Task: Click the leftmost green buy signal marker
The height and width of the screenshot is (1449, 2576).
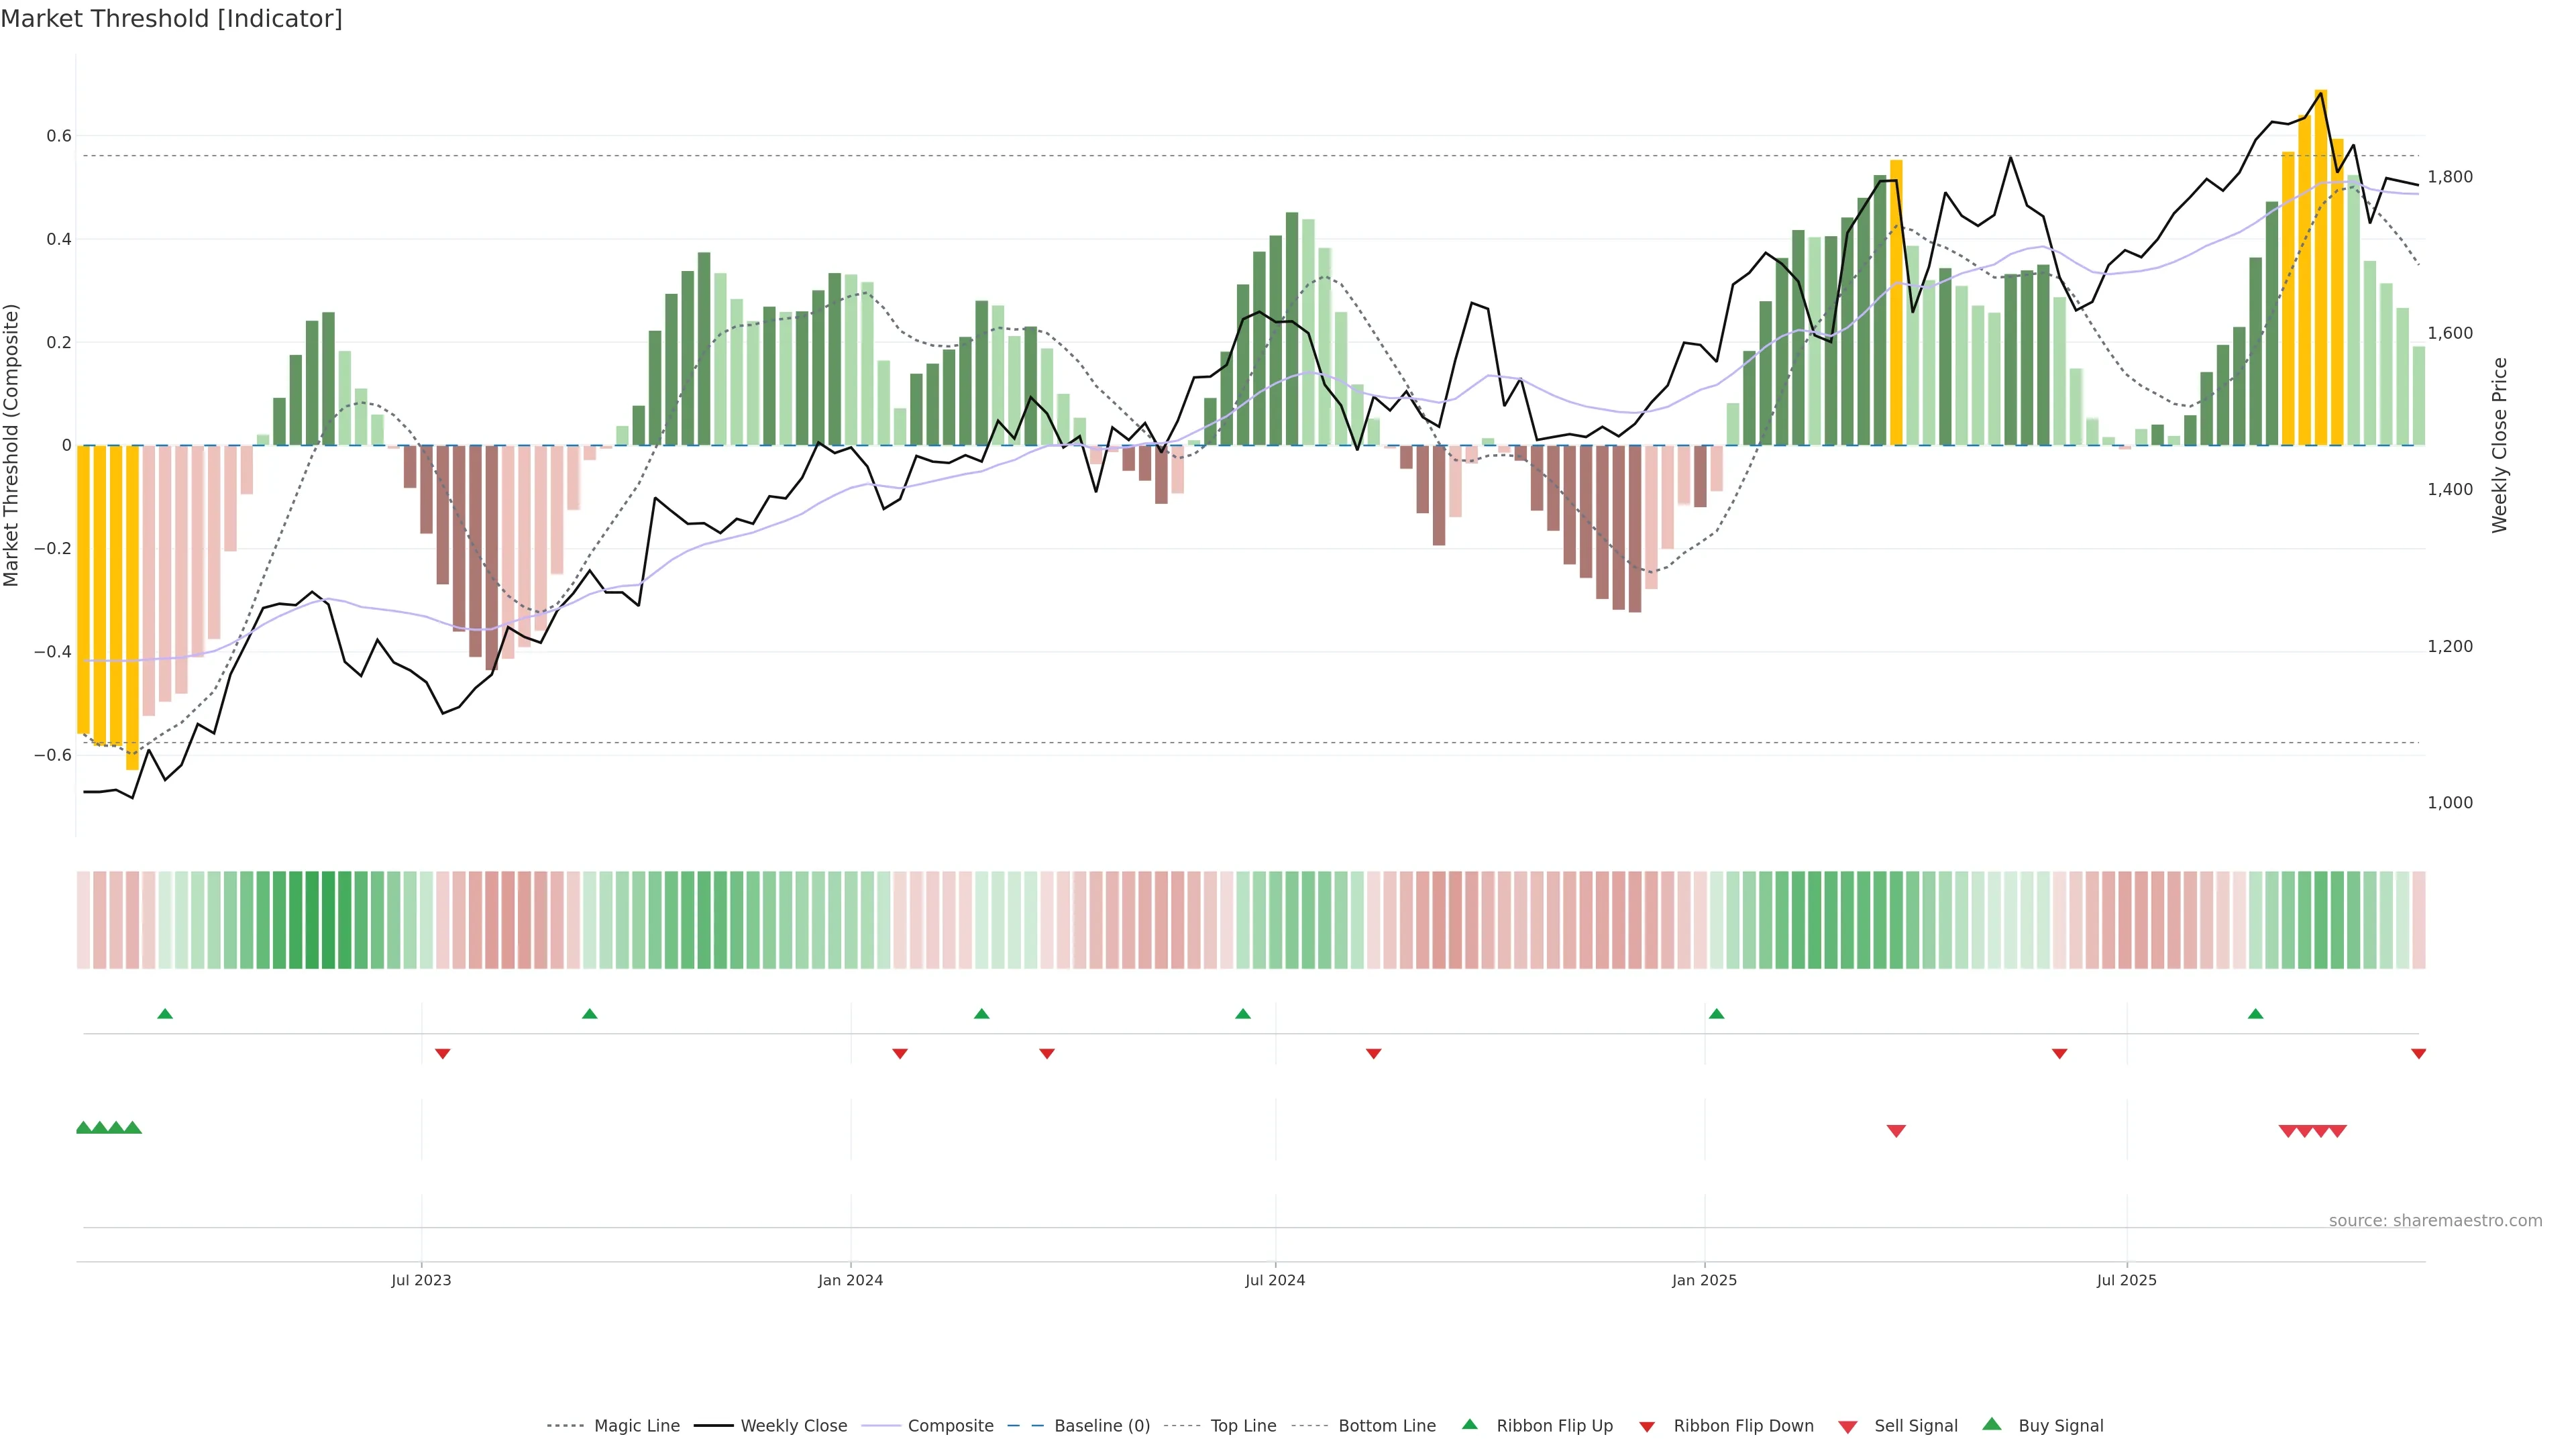Action: [x=84, y=1128]
